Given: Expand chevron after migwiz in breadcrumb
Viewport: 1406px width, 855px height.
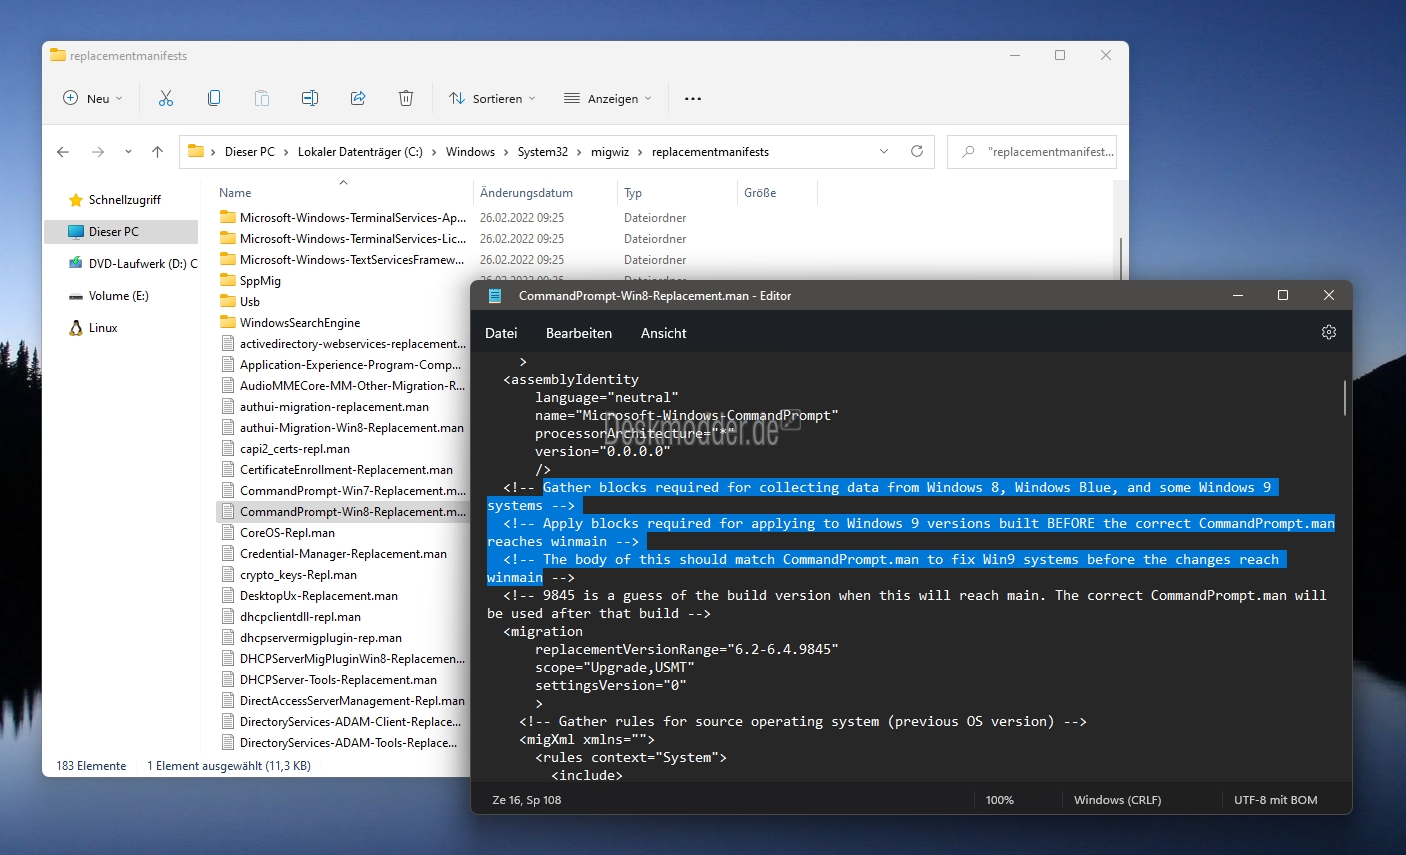Looking at the screenshot, I should point(641,152).
